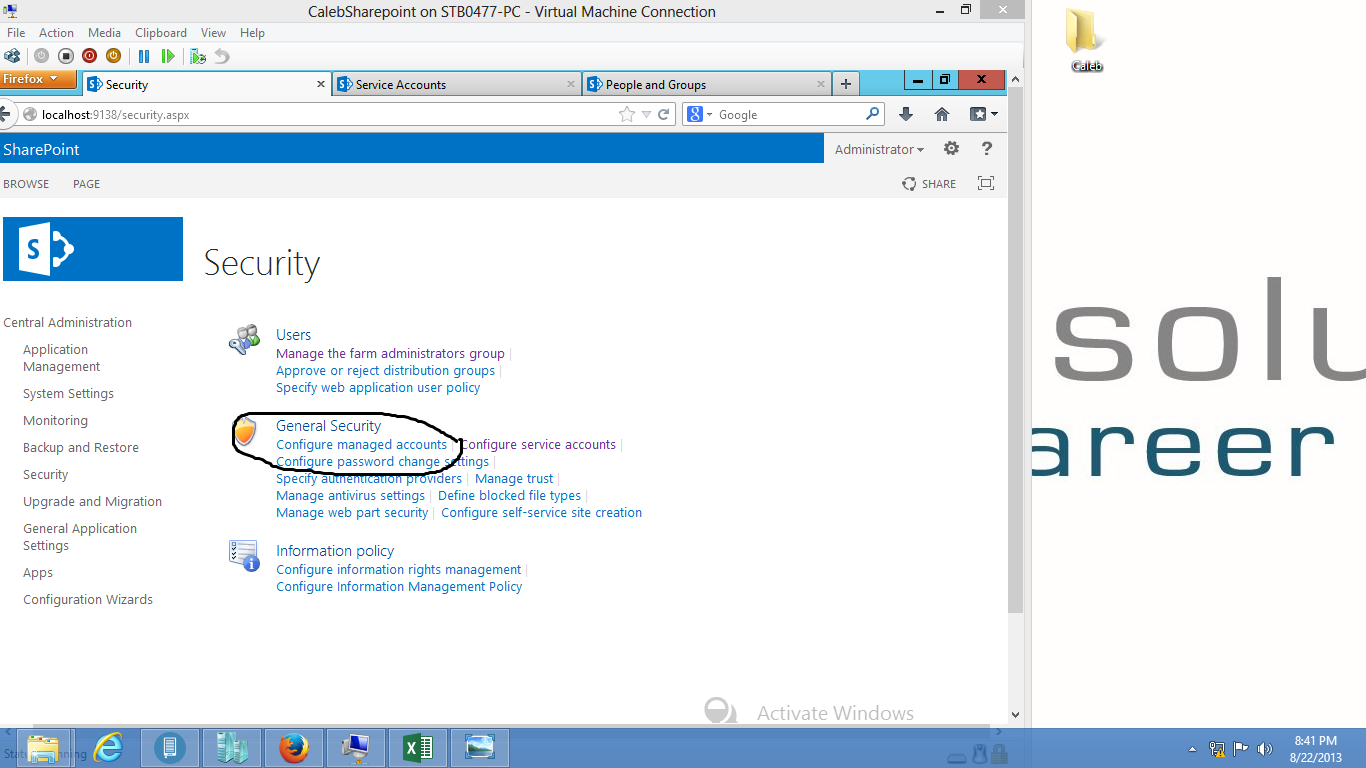Open the Firefox application menu button

coord(38,79)
